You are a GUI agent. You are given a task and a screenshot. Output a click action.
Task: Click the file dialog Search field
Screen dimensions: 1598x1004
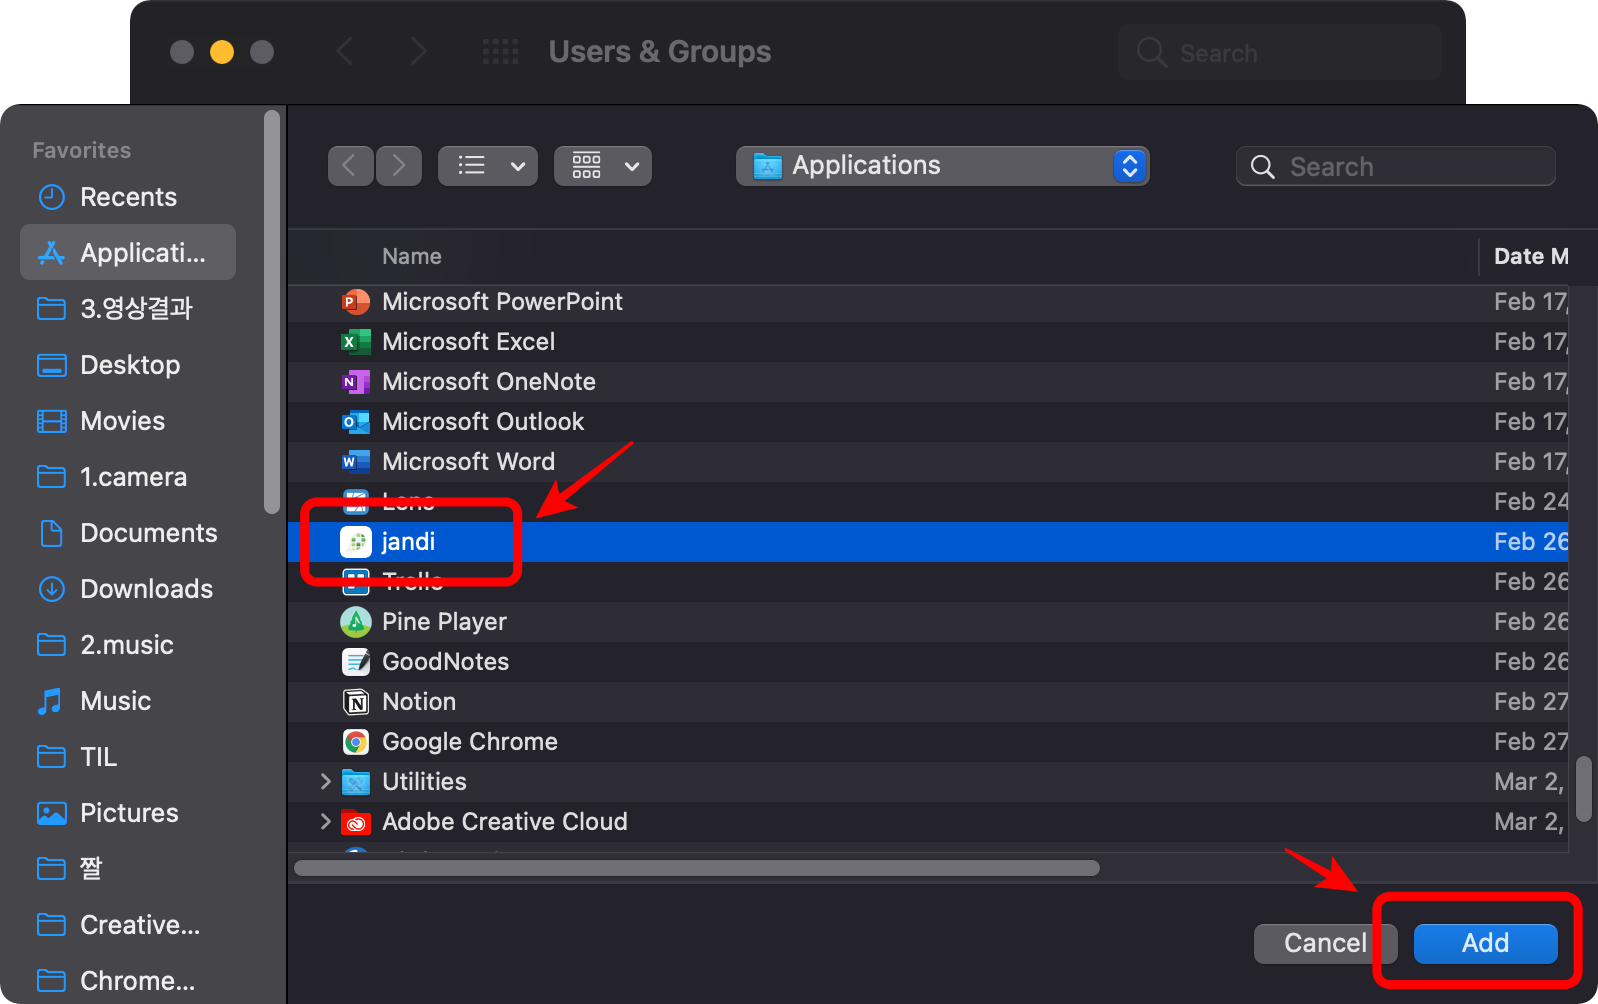coord(1396,166)
